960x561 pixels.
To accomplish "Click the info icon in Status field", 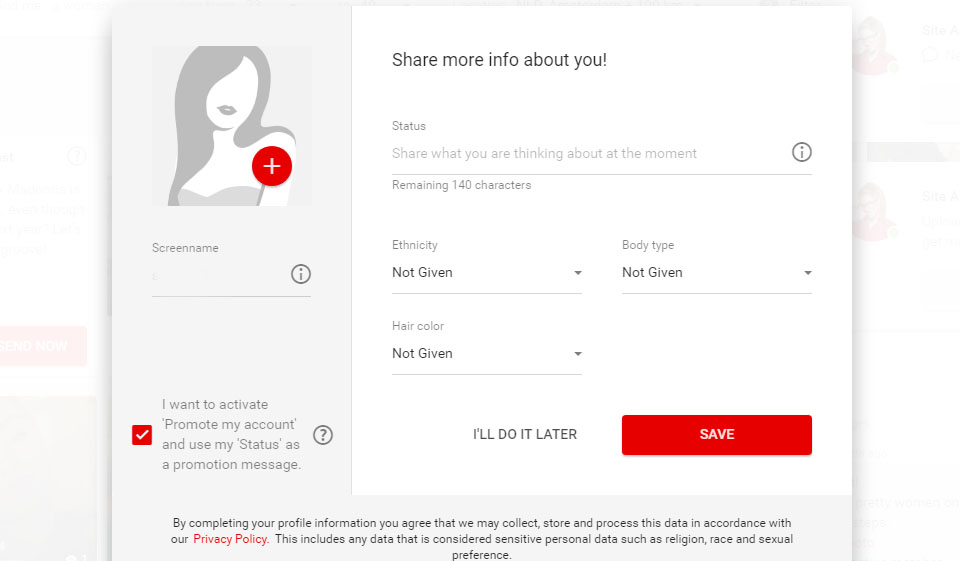I will click(x=801, y=152).
